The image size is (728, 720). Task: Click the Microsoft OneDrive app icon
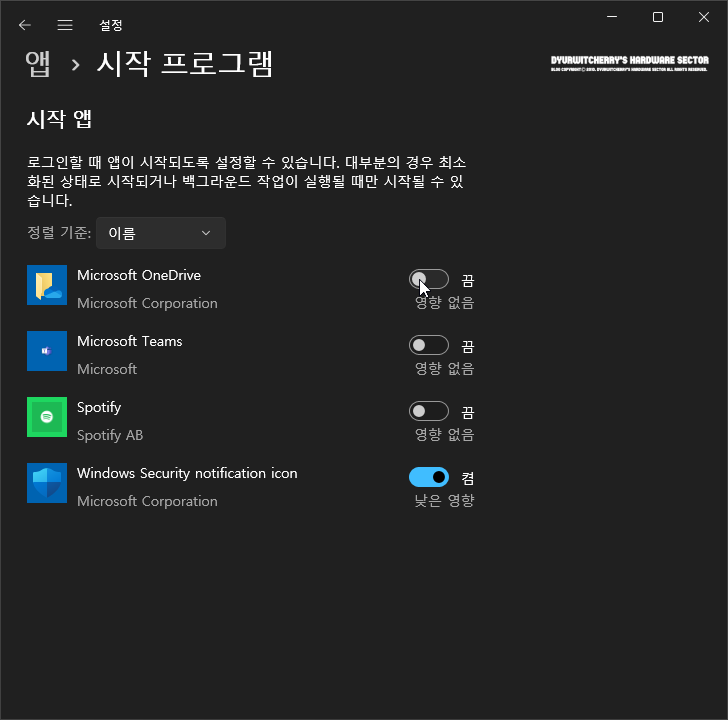point(47,285)
